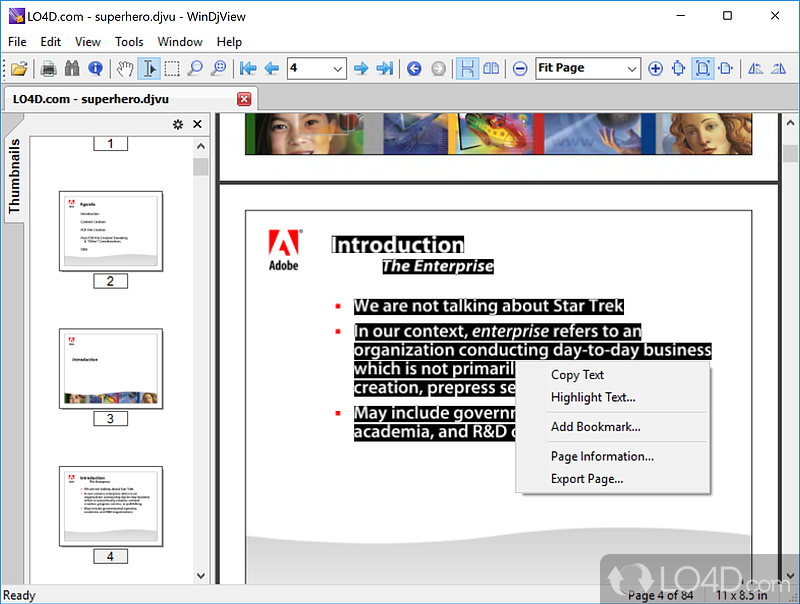
Task: Select the rectangle Select tool
Action: [x=172, y=68]
